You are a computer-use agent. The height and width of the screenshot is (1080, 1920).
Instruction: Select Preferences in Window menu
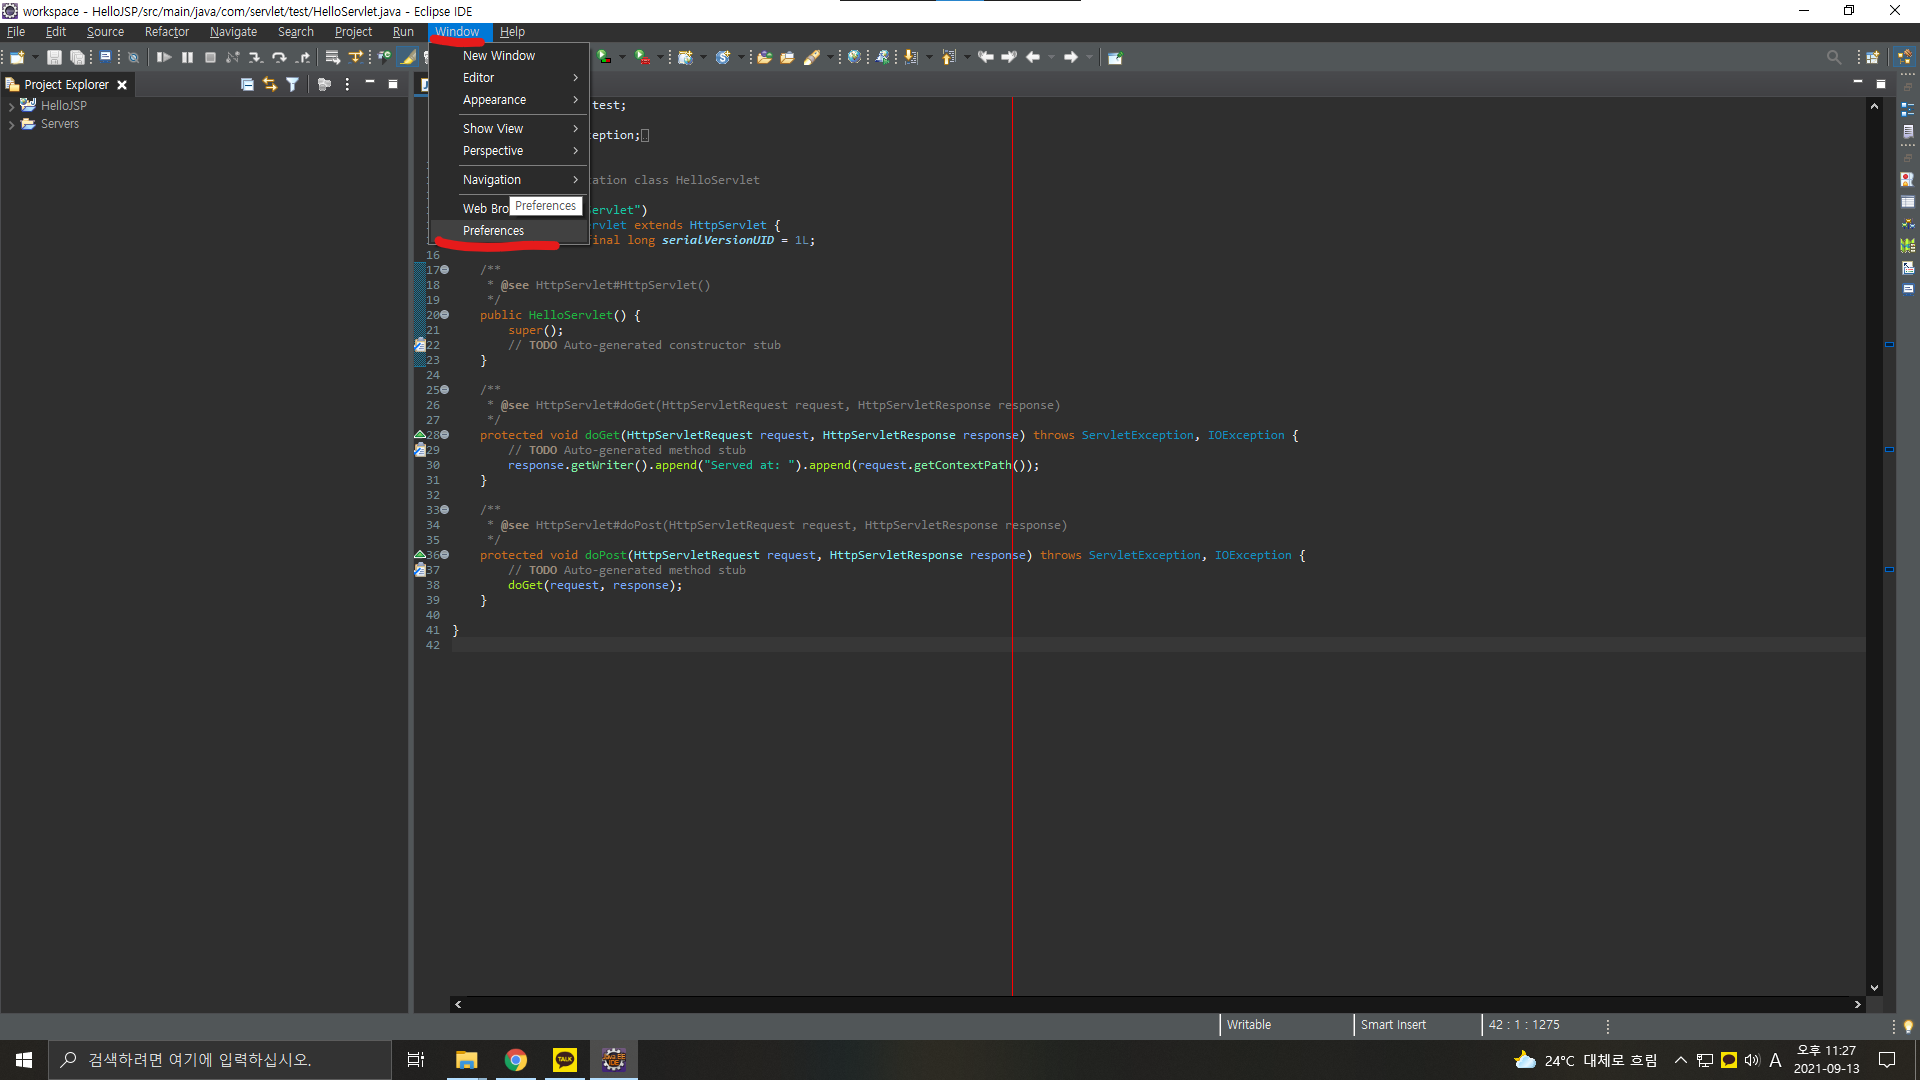tap(493, 231)
